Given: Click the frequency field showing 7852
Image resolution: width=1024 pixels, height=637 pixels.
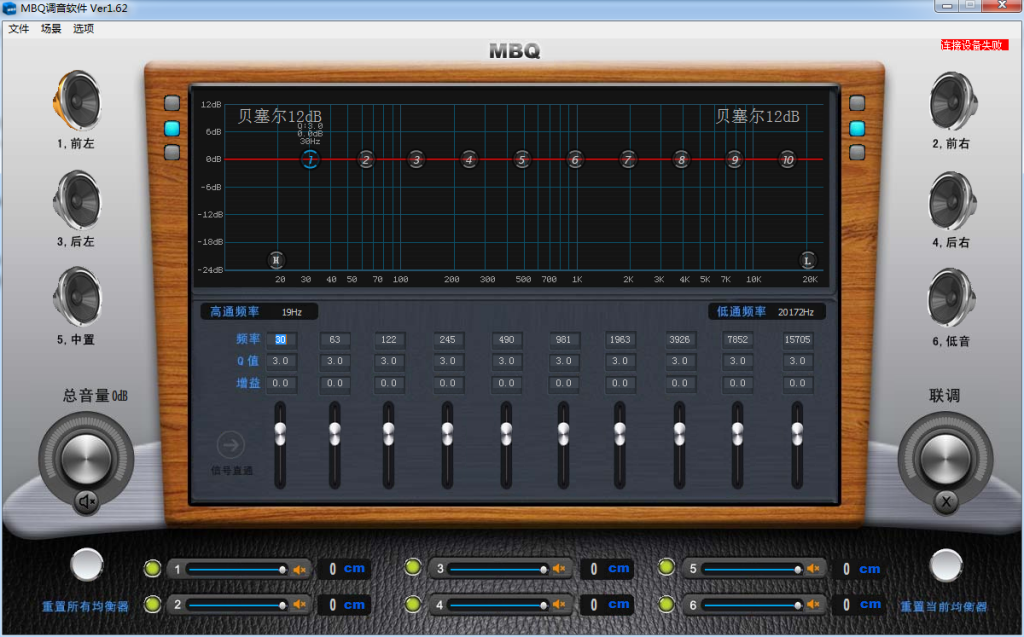Looking at the screenshot, I should tap(737, 340).
